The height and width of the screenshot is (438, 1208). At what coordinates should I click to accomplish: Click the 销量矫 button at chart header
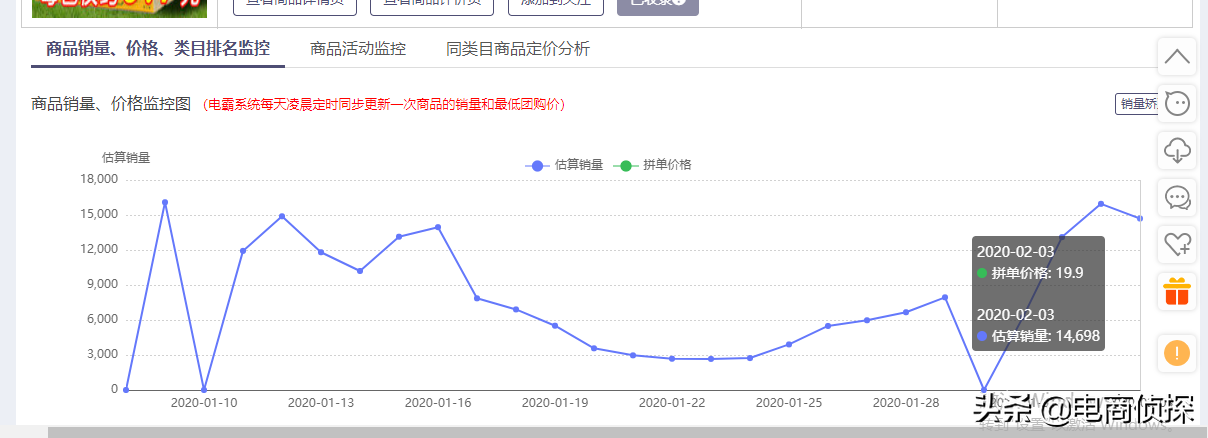[x=1137, y=104]
